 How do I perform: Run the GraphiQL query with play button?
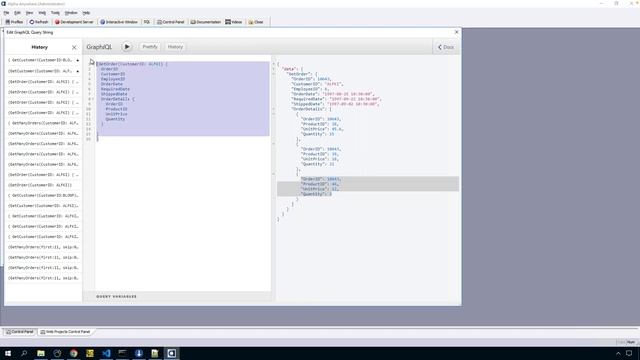[127, 47]
